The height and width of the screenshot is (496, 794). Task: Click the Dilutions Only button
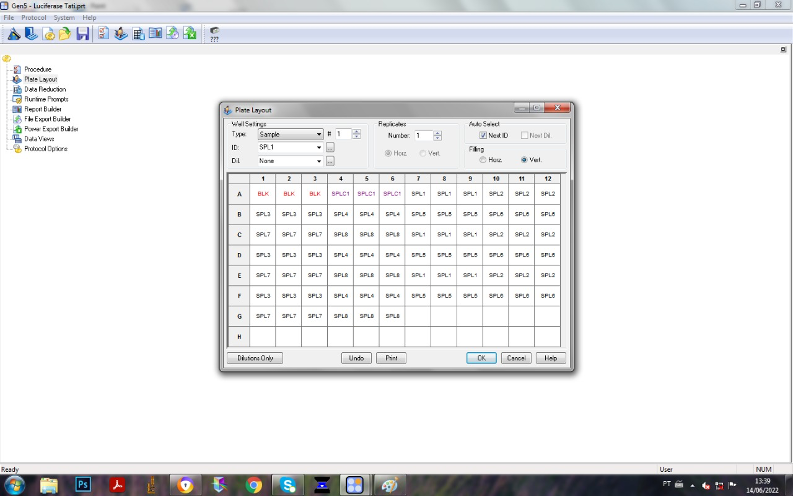pyautogui.click(x=255, y=358)
